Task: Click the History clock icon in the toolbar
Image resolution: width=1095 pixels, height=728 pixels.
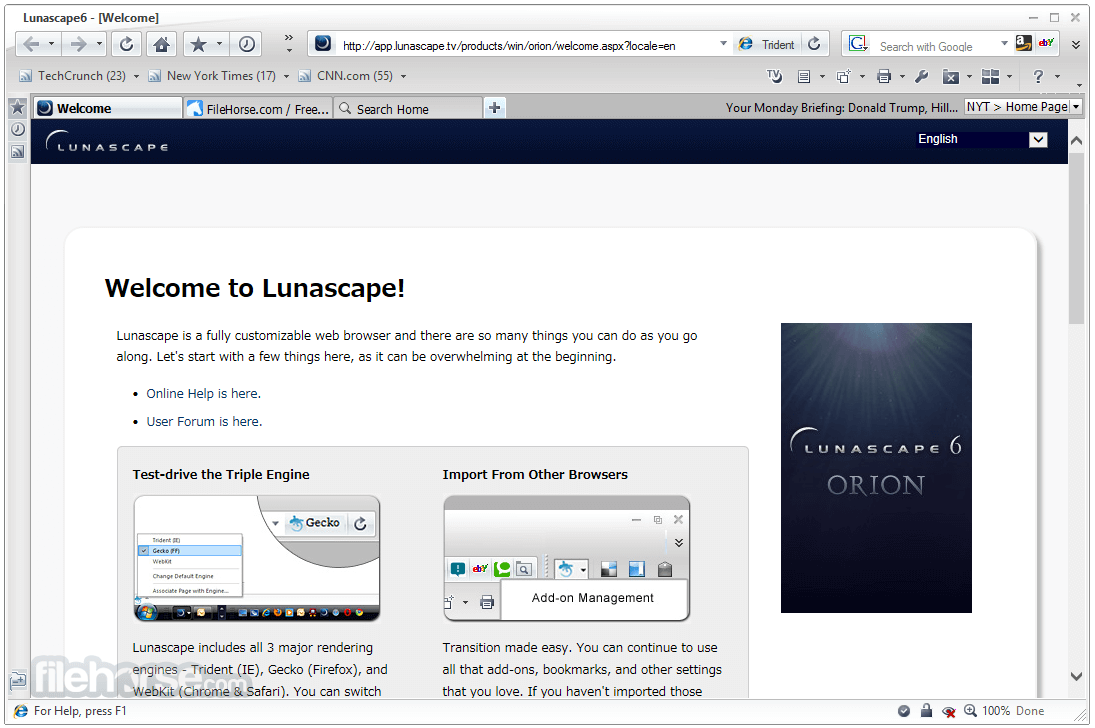Action: tap(246, 44)
